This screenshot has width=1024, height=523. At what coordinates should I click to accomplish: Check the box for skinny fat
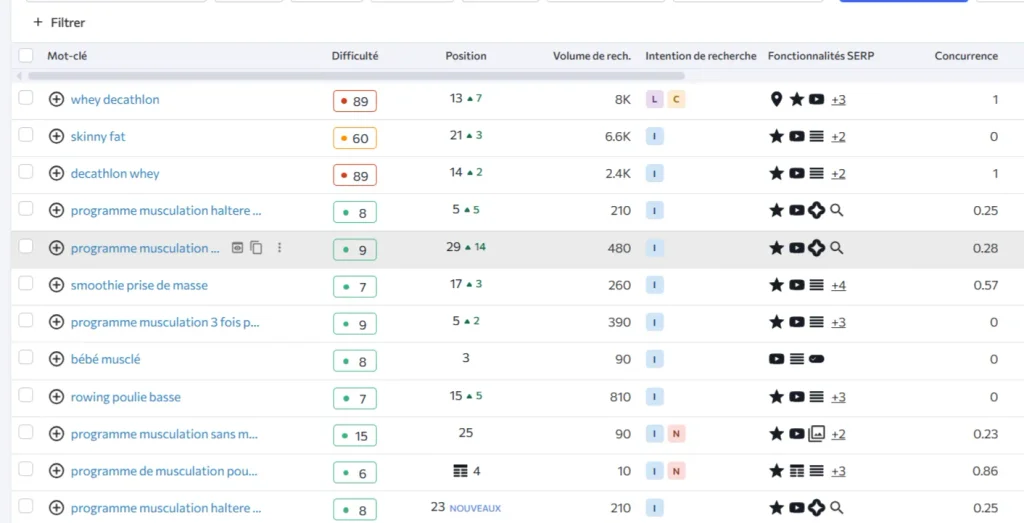tap(25, 135)
